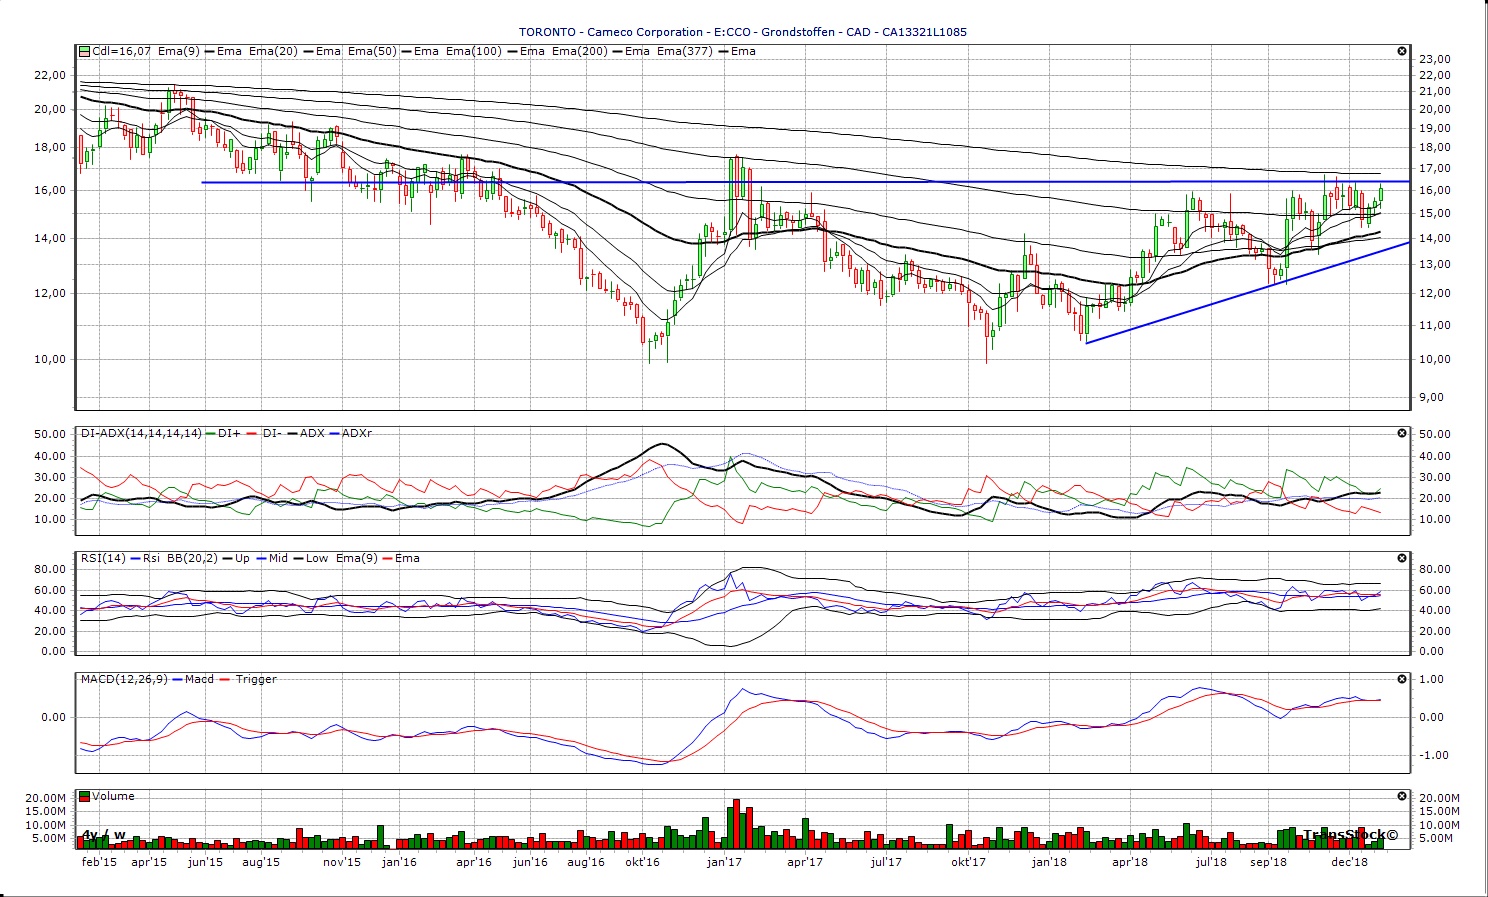Click the RSI Ema(9) legend entry

[357, 558]
